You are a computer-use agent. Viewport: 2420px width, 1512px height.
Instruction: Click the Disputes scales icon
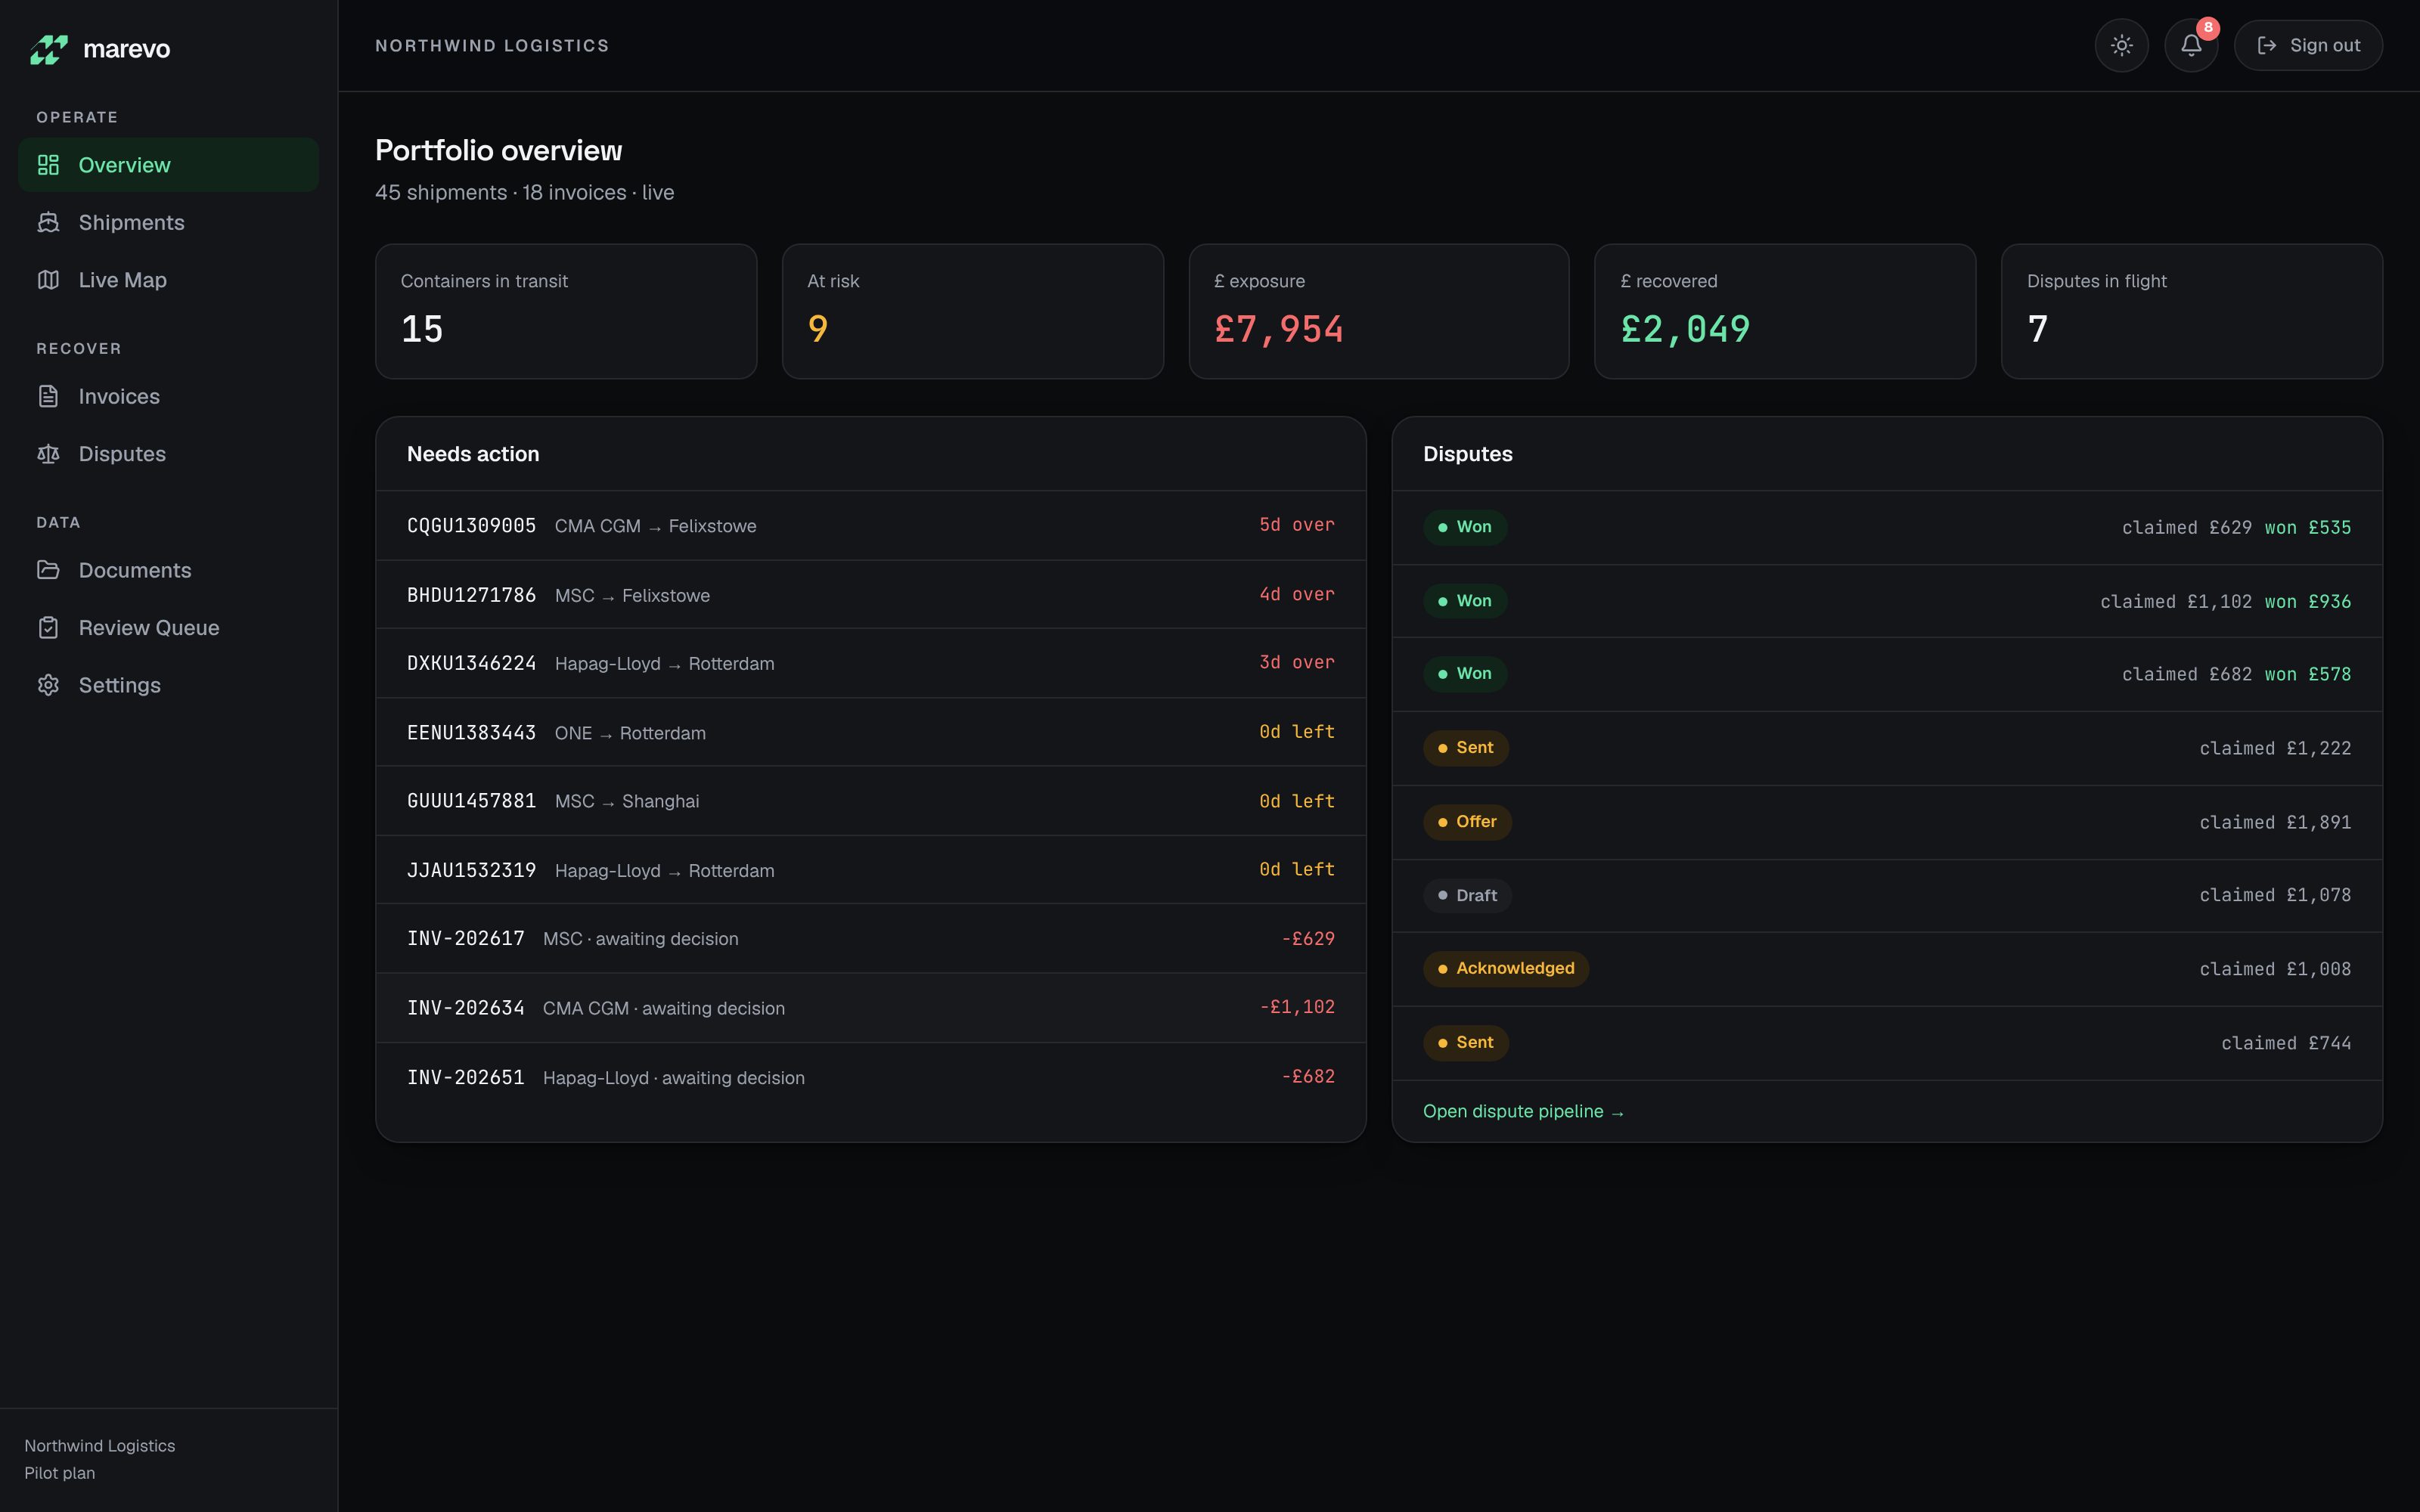point(48,454)
